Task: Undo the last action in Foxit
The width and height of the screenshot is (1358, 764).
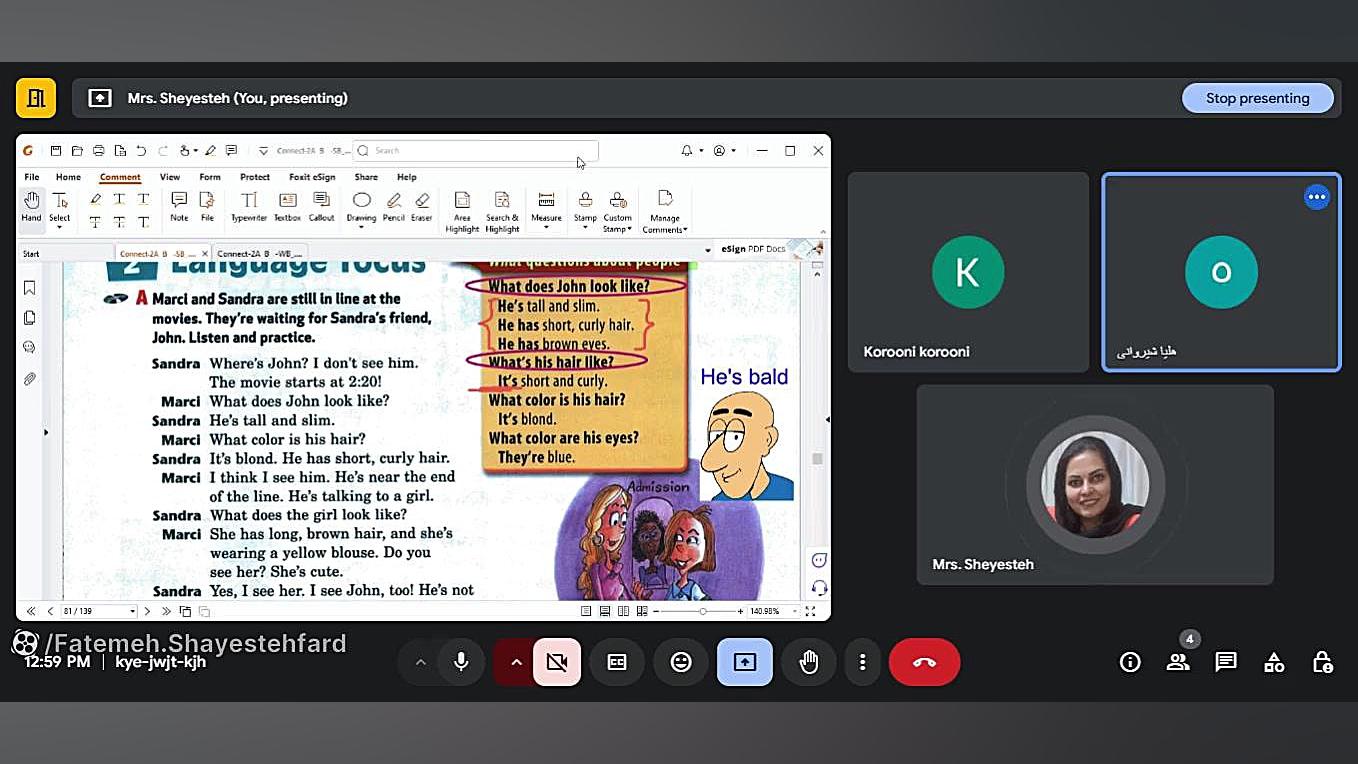Action: tap(141, 151)
